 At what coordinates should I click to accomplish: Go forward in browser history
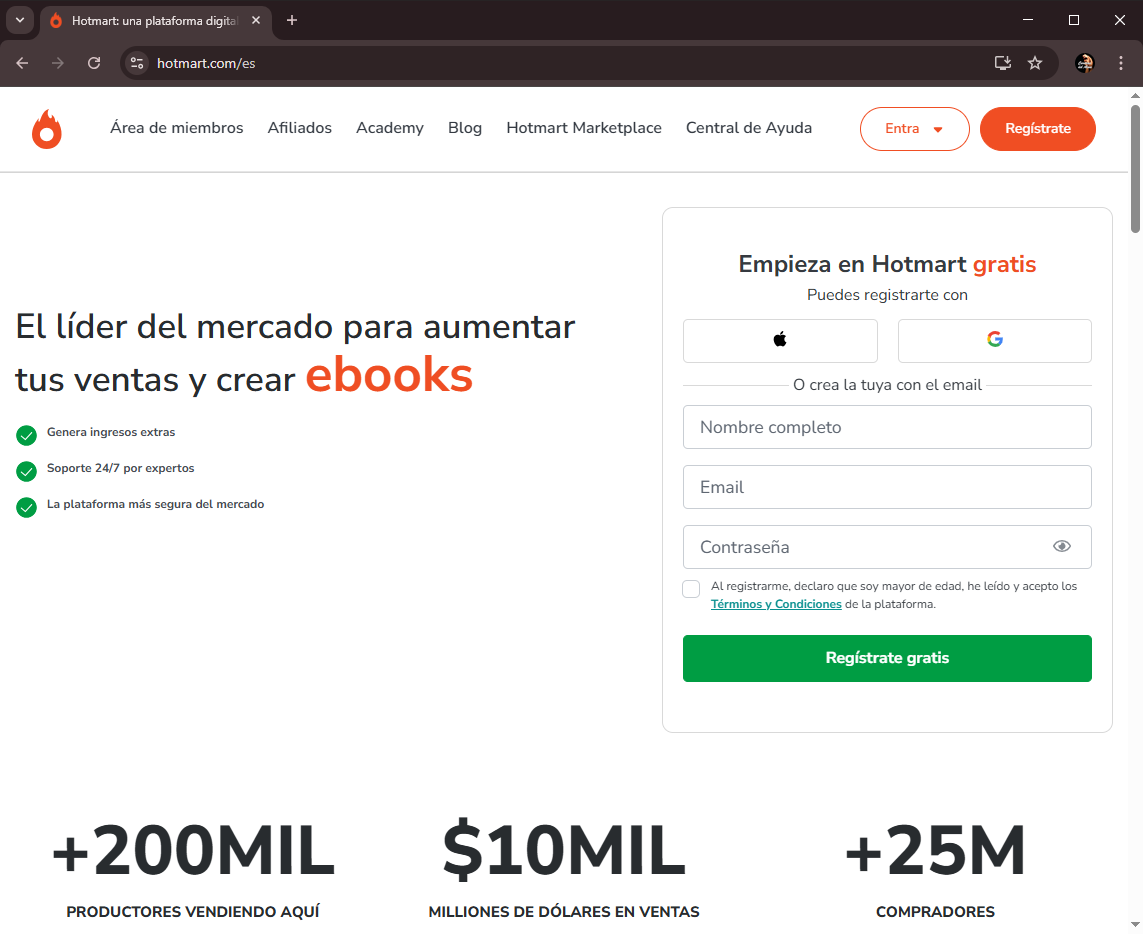58,63
